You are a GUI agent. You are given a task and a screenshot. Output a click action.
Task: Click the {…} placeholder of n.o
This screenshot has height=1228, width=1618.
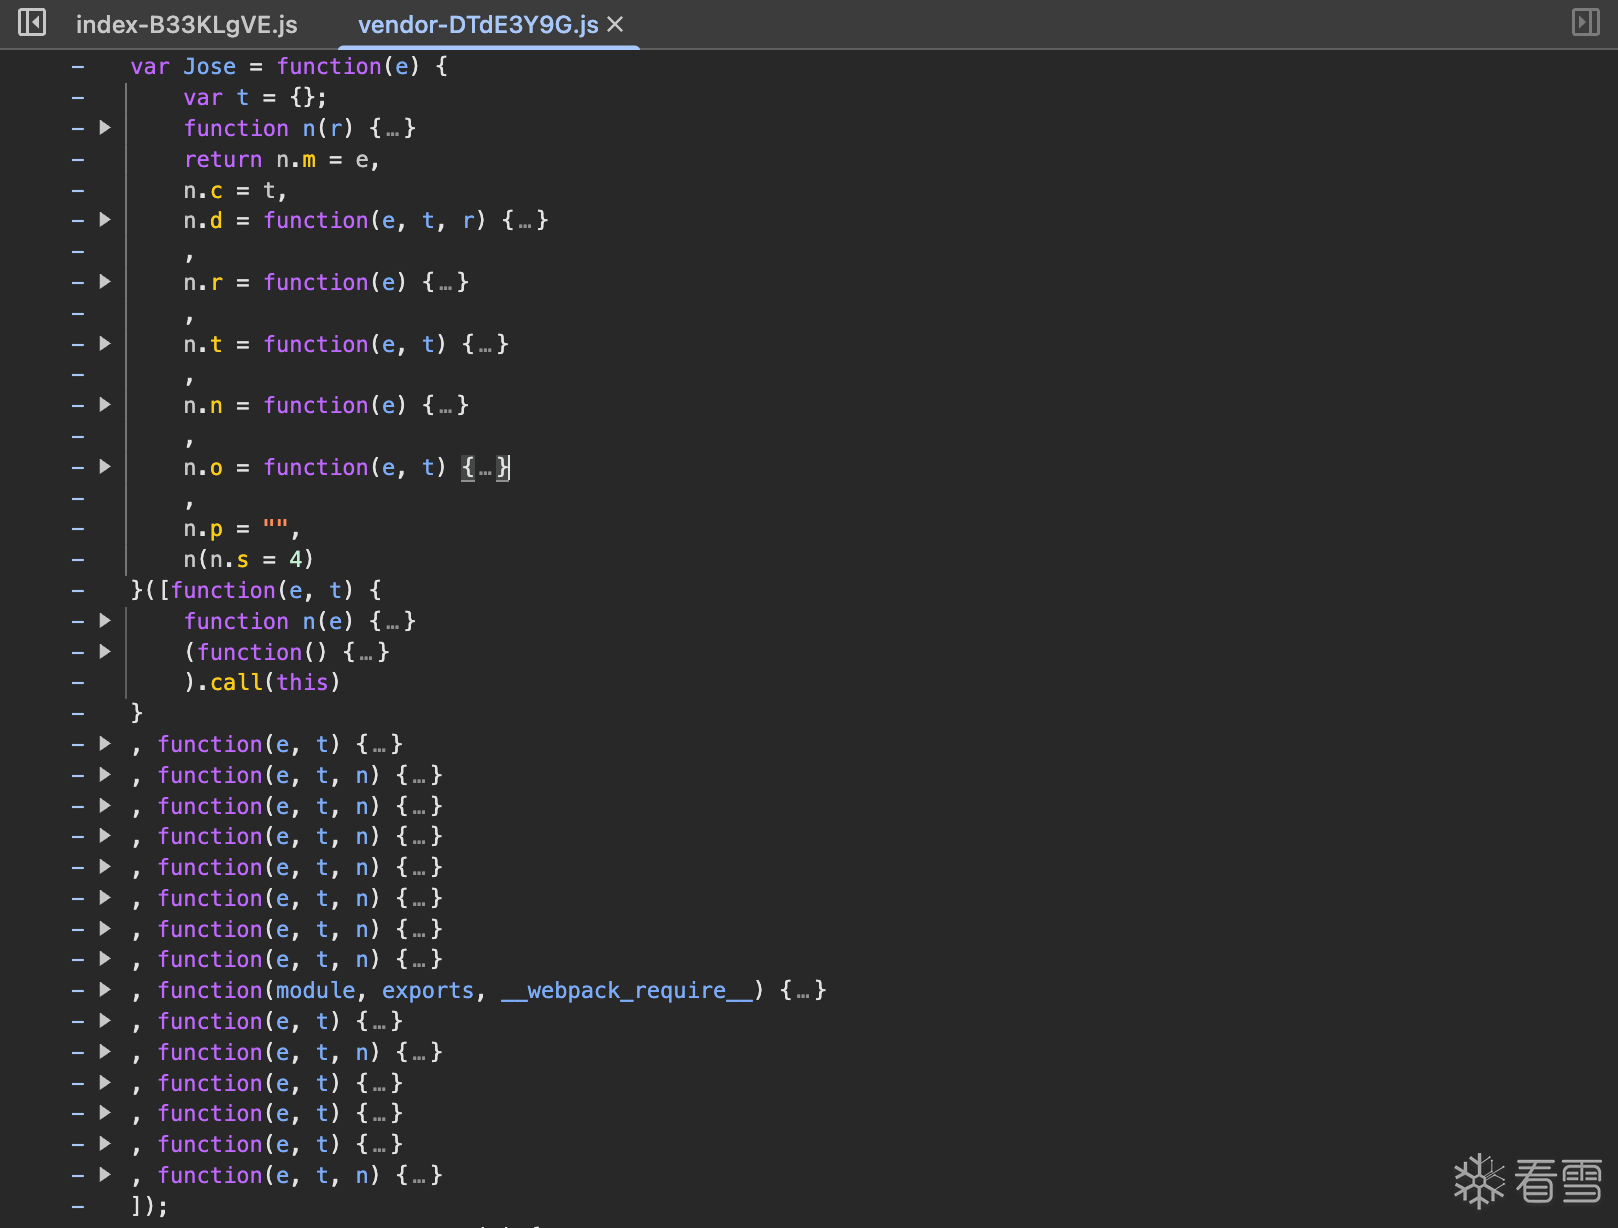485,467
